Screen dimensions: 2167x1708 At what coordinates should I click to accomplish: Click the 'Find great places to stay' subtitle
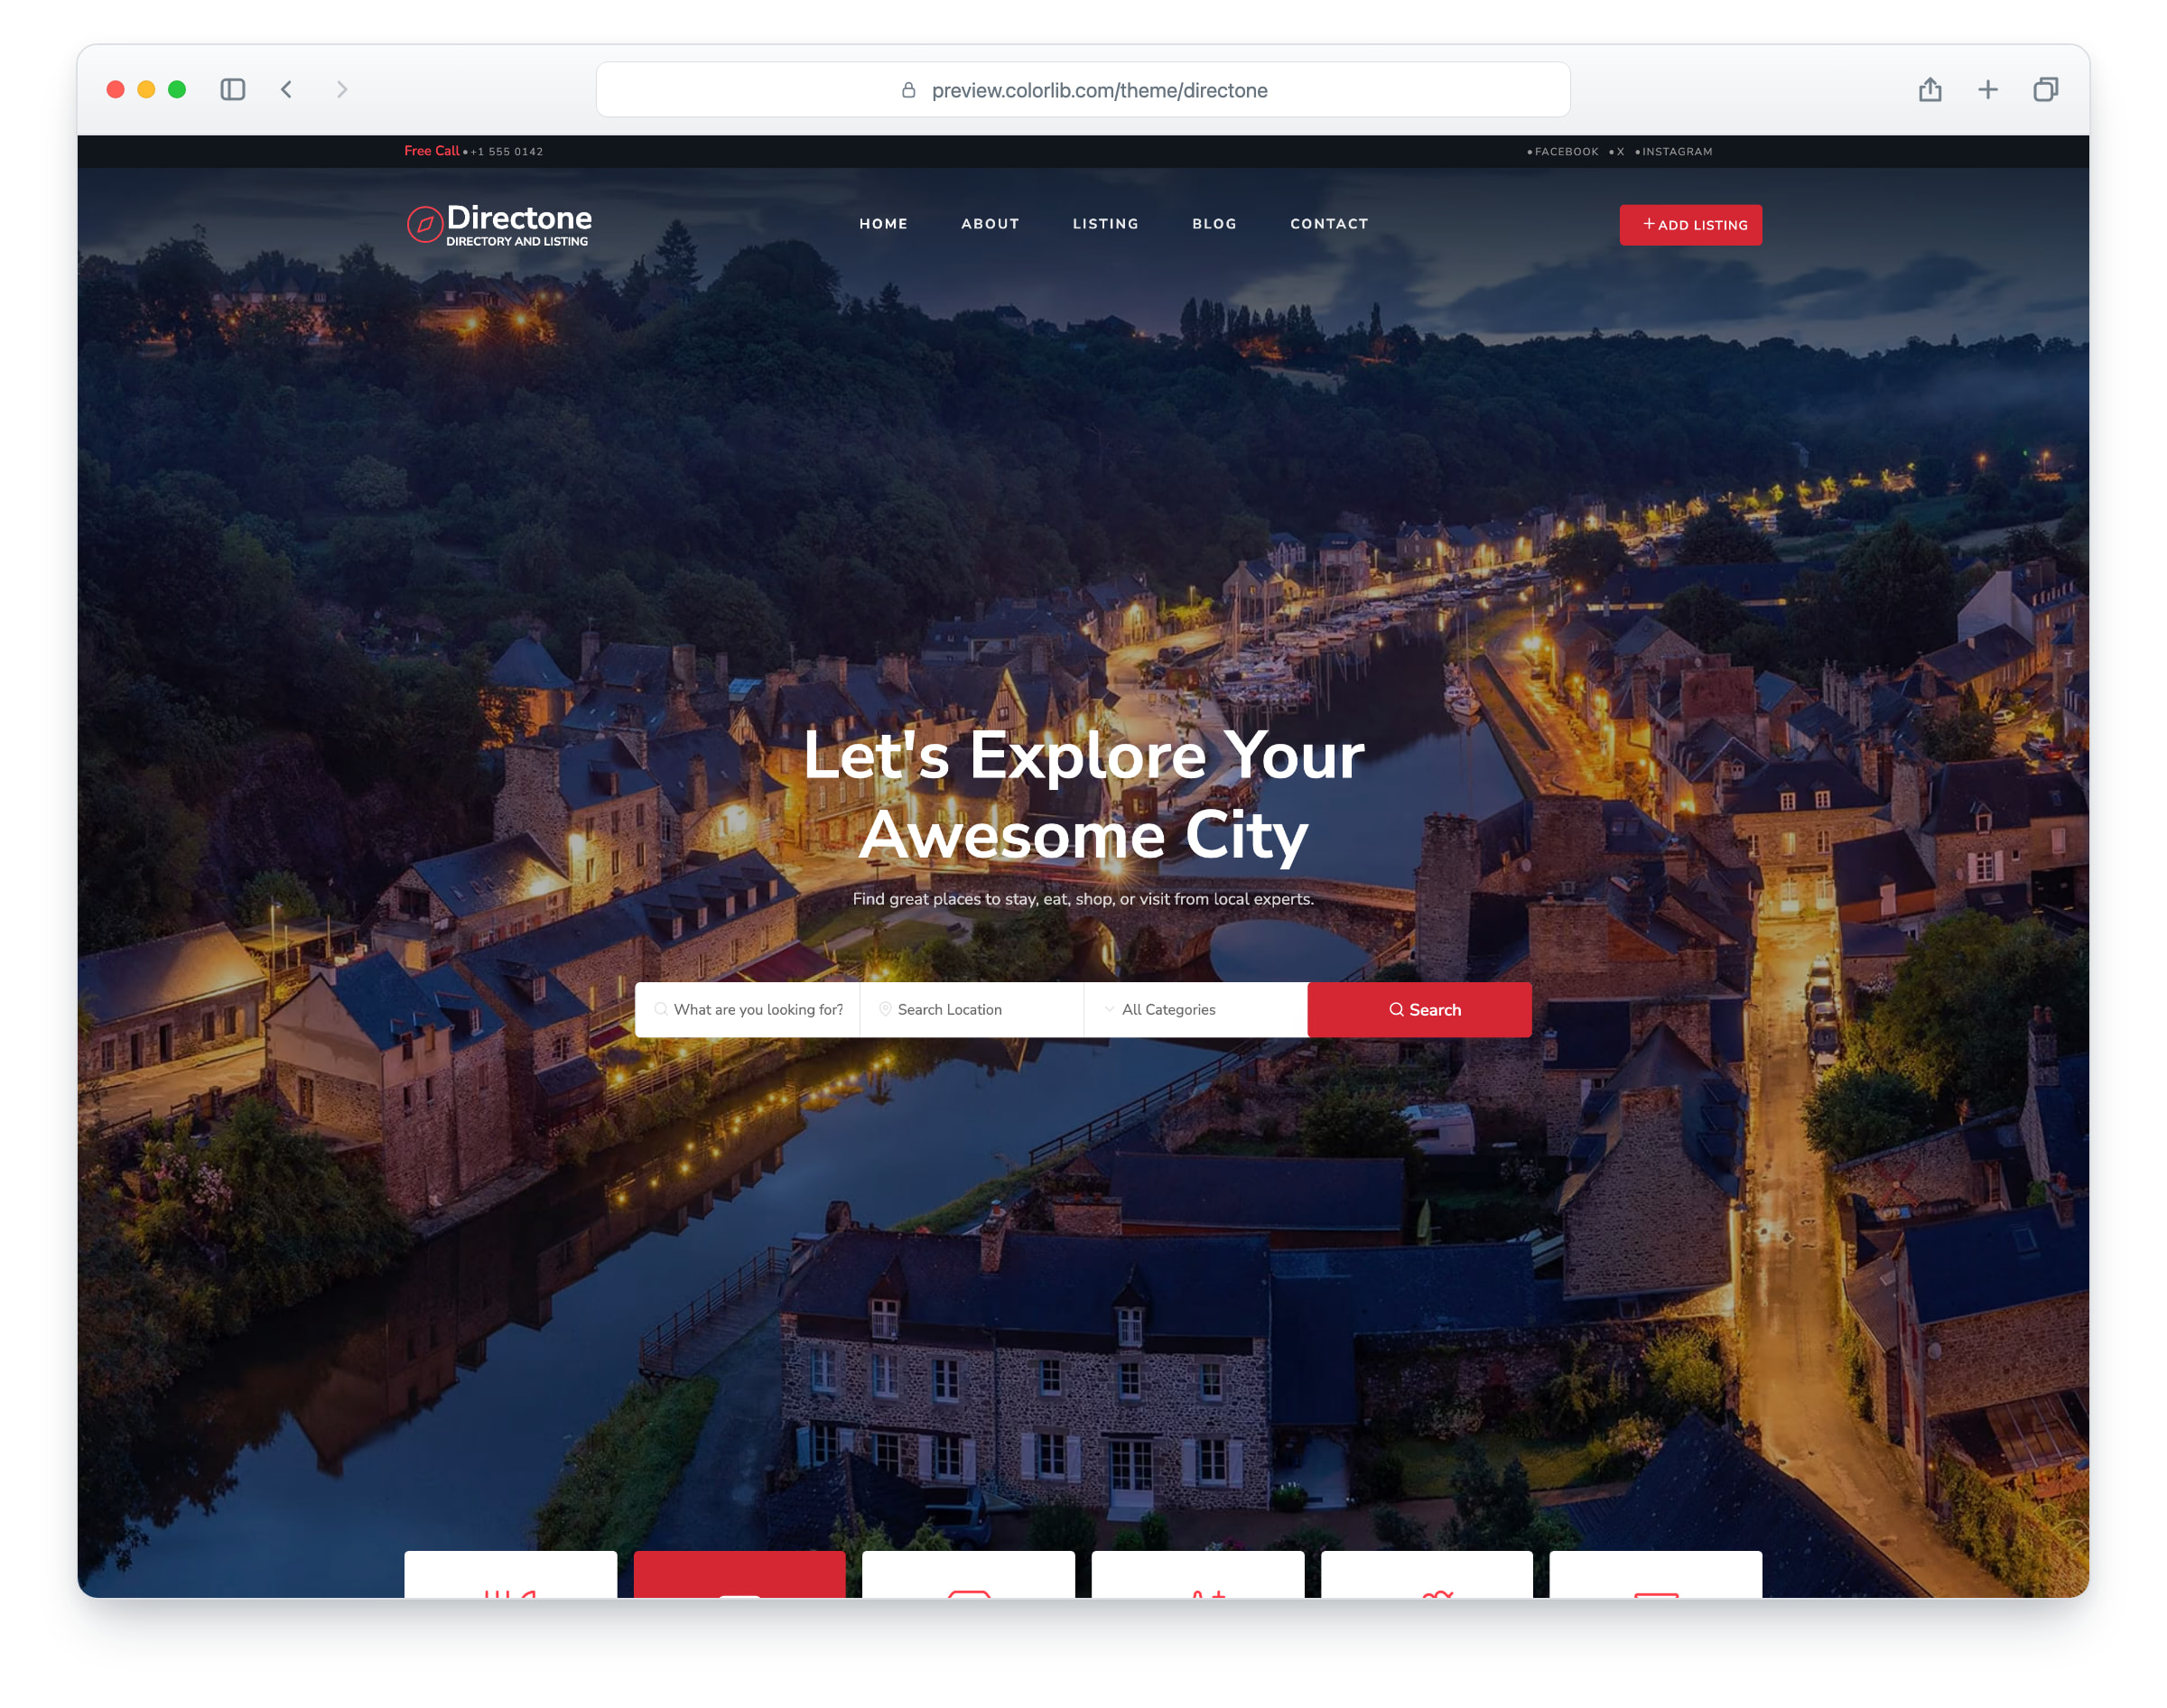tap(1083, 898)
